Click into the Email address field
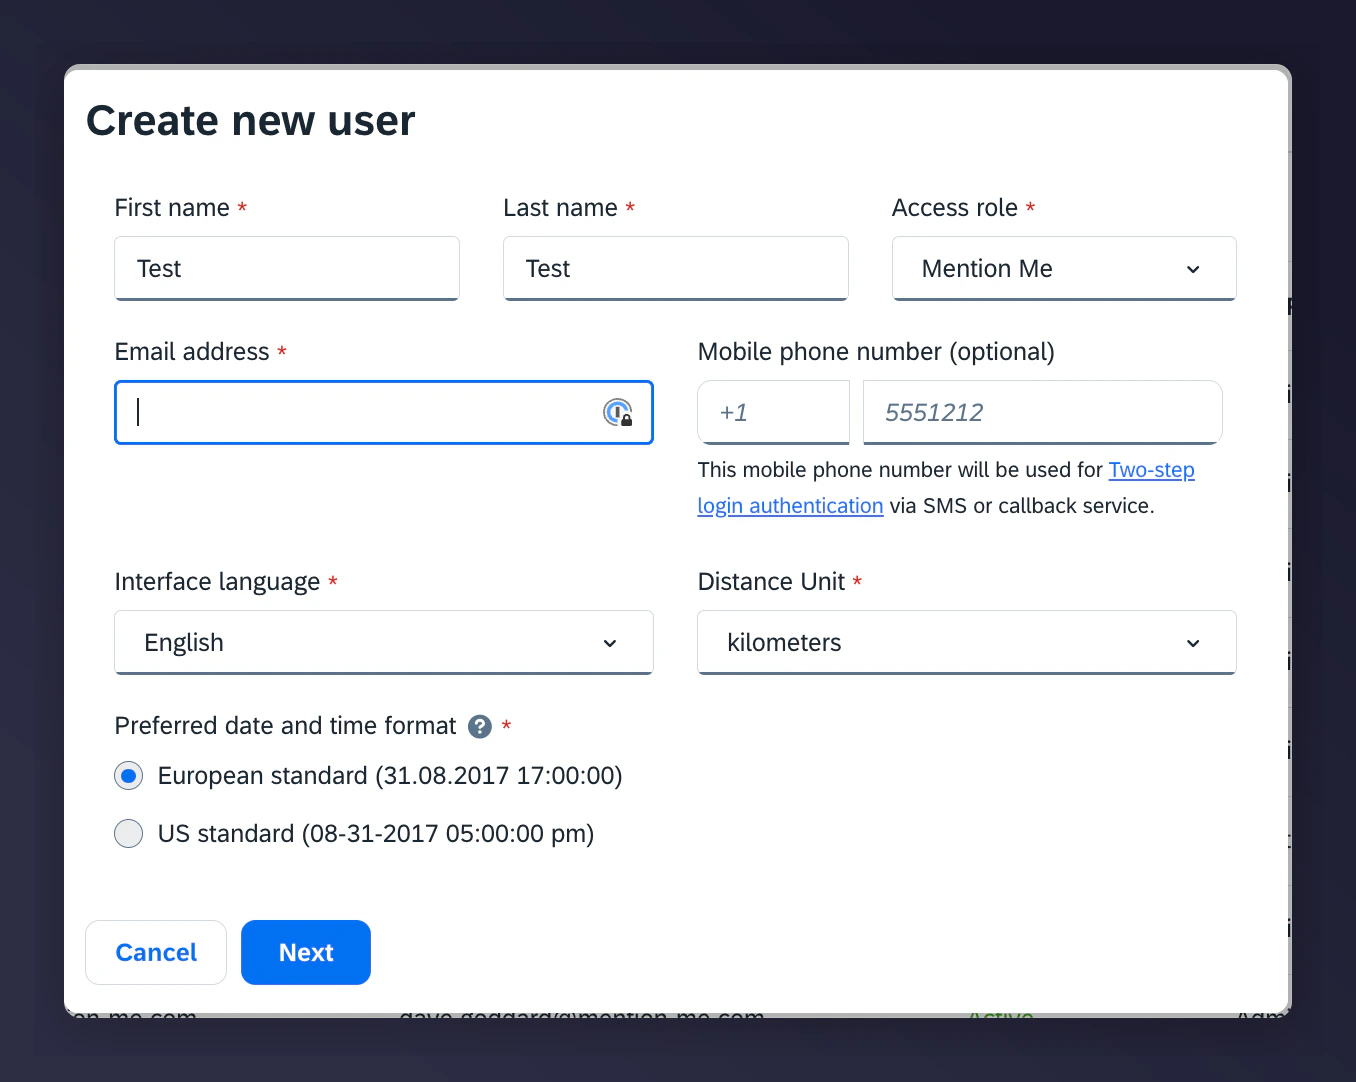Image resolution: width=1356 pixels, height=1082 pixels. [x=384, y=412]
